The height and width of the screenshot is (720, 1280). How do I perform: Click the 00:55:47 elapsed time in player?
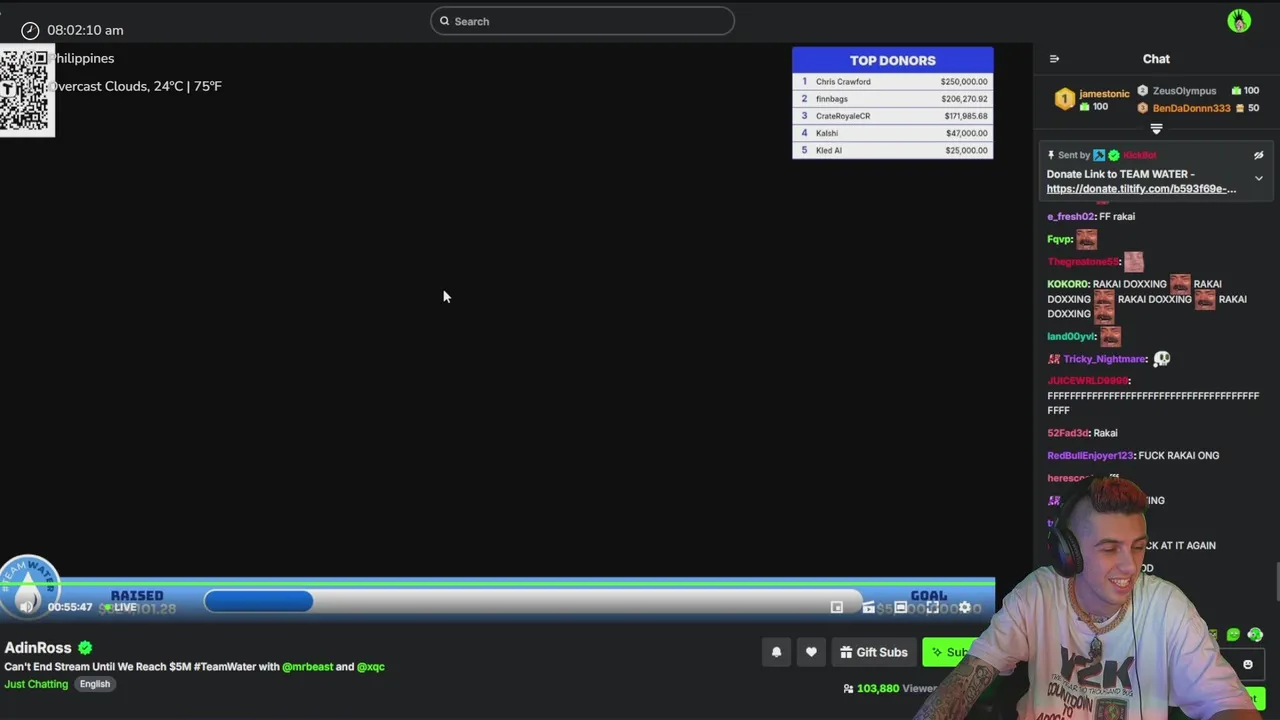[70, 607]
